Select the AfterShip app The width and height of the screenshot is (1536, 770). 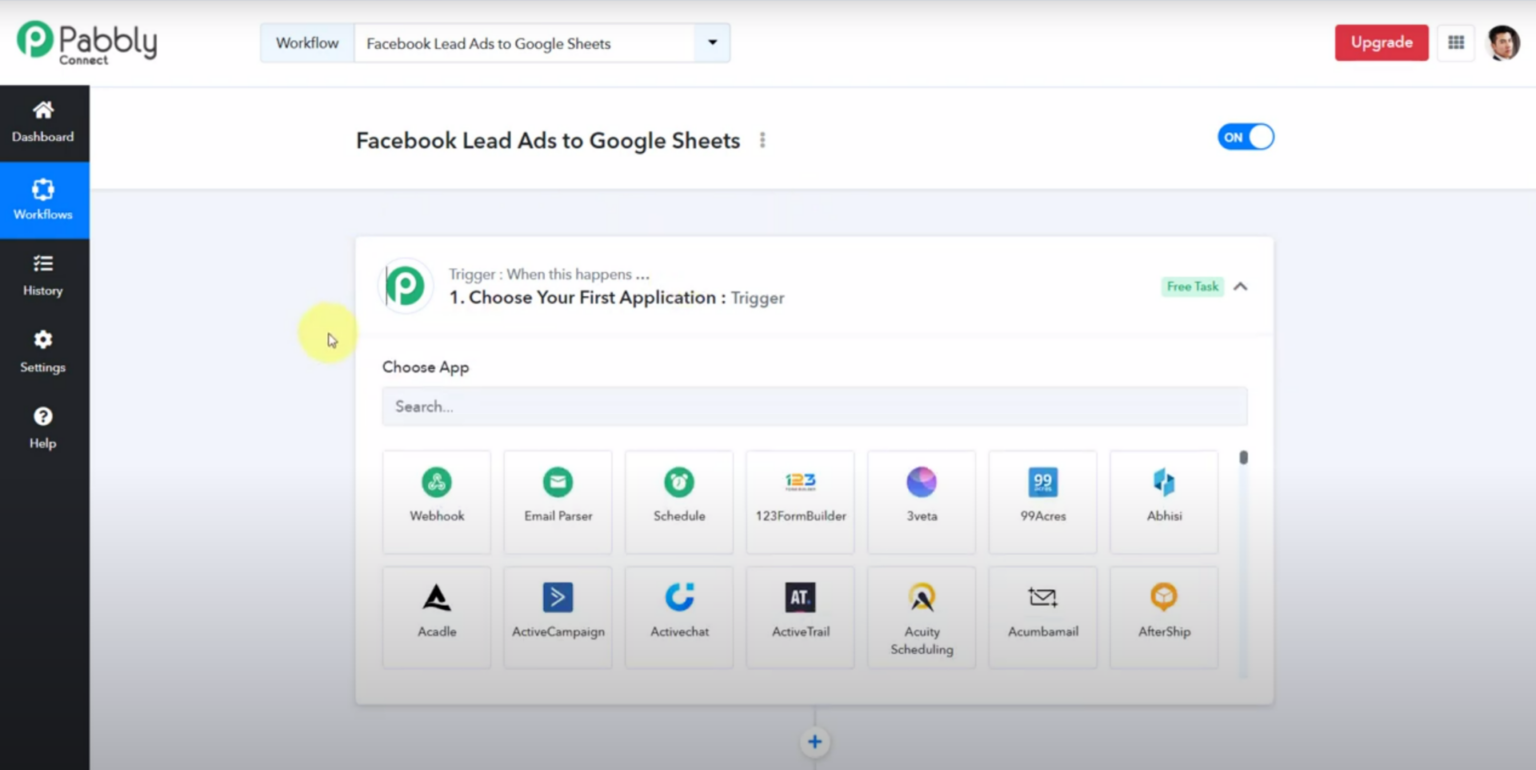1163,616
